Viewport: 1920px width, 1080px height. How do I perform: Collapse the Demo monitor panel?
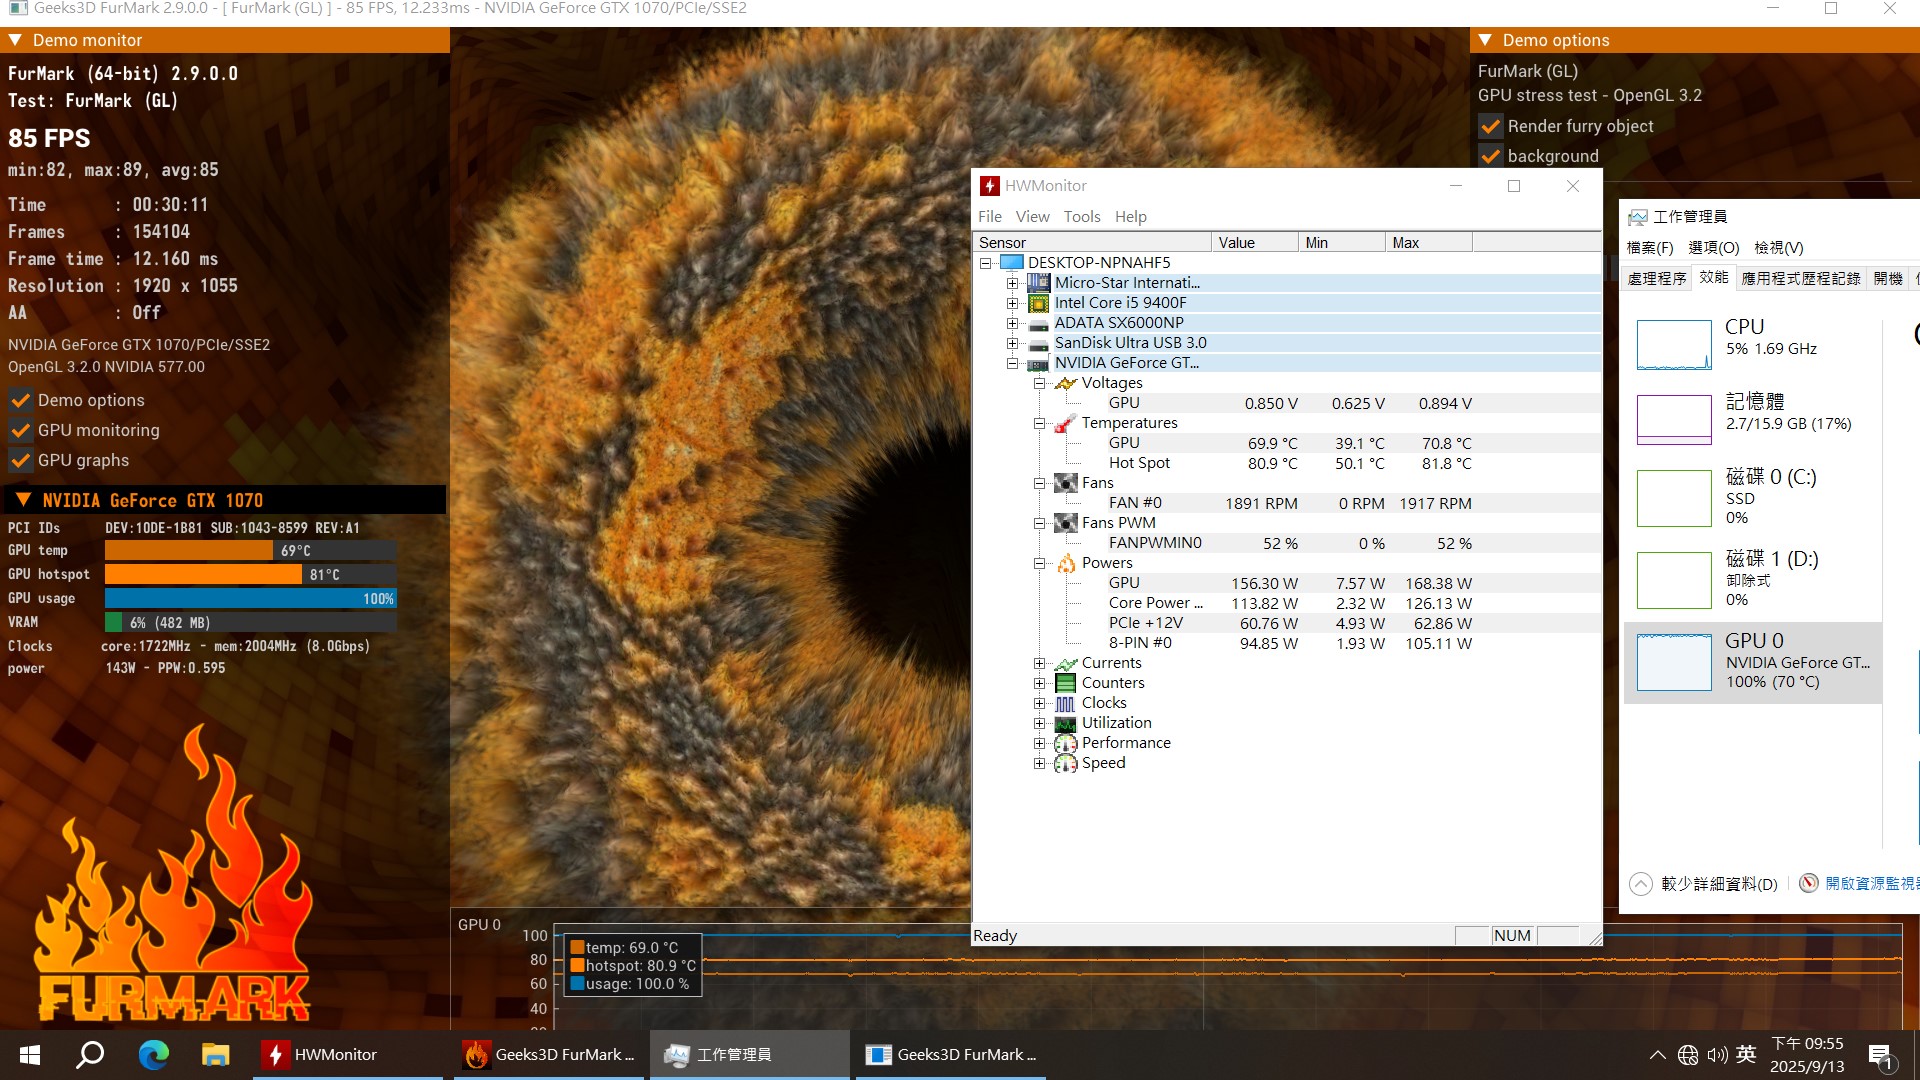pyautogui.click(x=15, y=40)
